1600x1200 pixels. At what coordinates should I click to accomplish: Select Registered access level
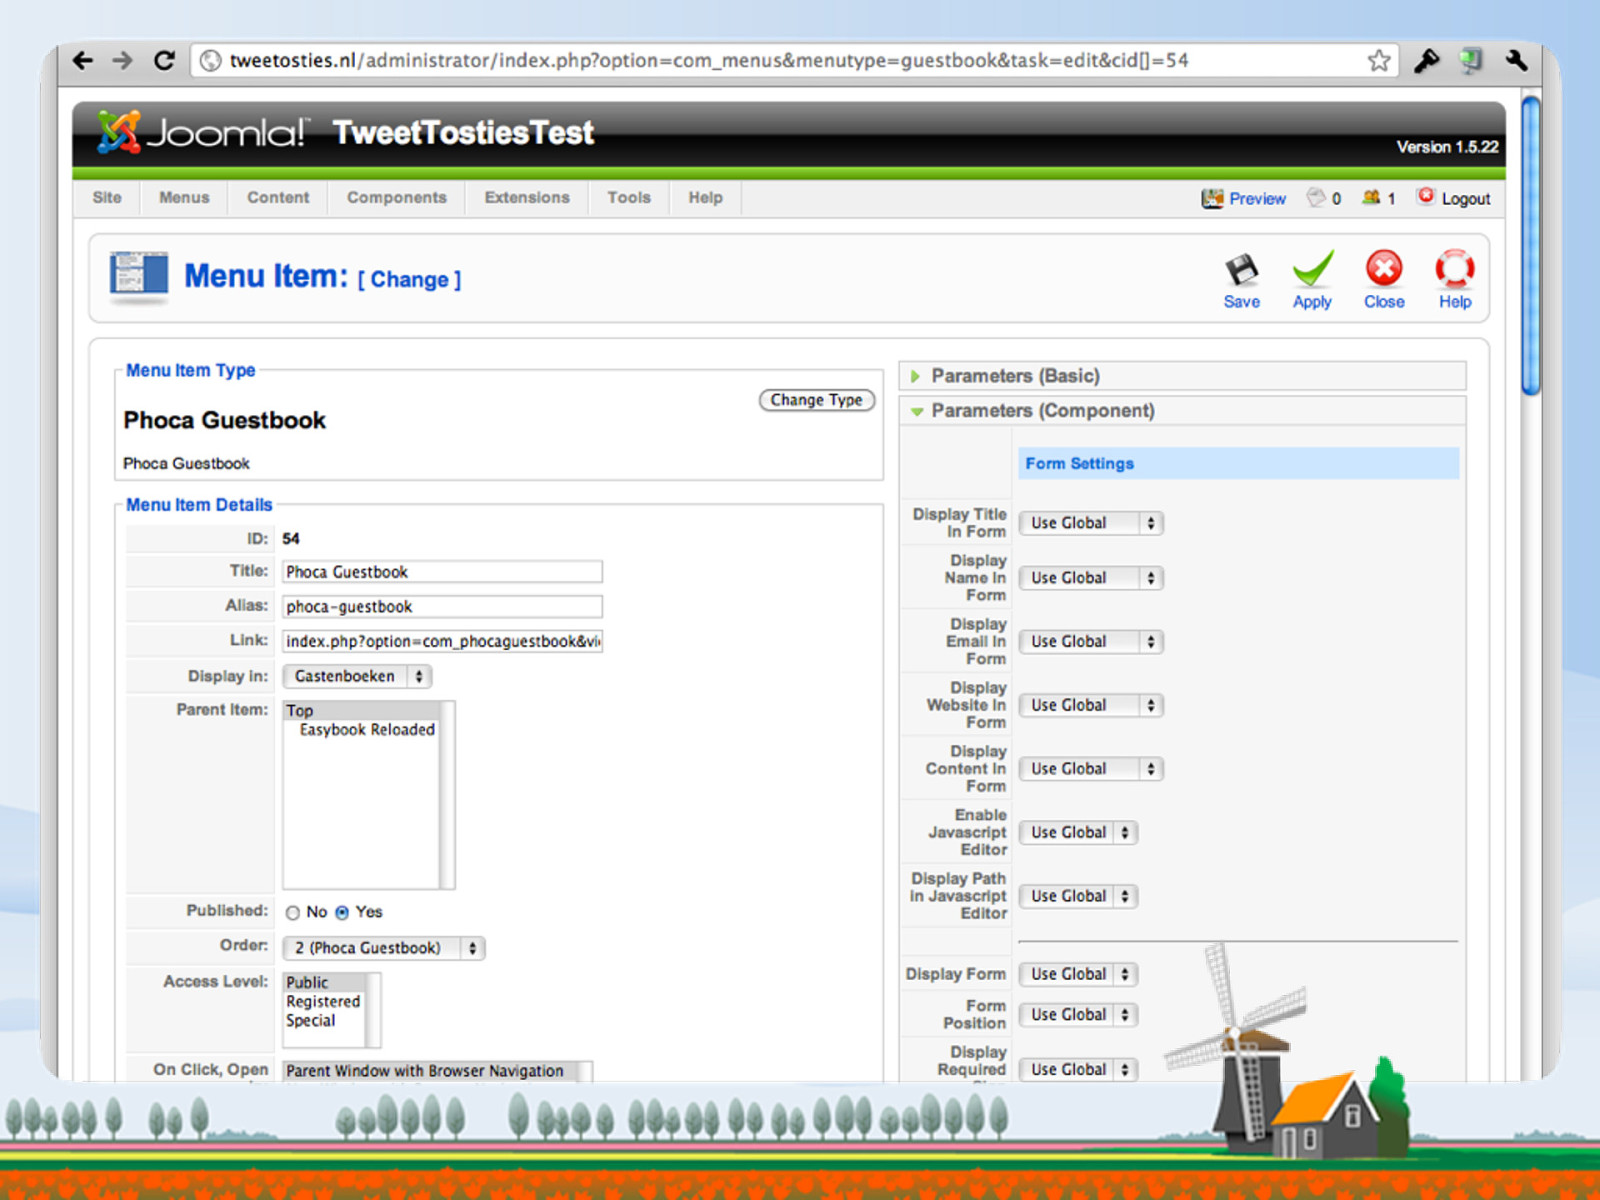324,1001
